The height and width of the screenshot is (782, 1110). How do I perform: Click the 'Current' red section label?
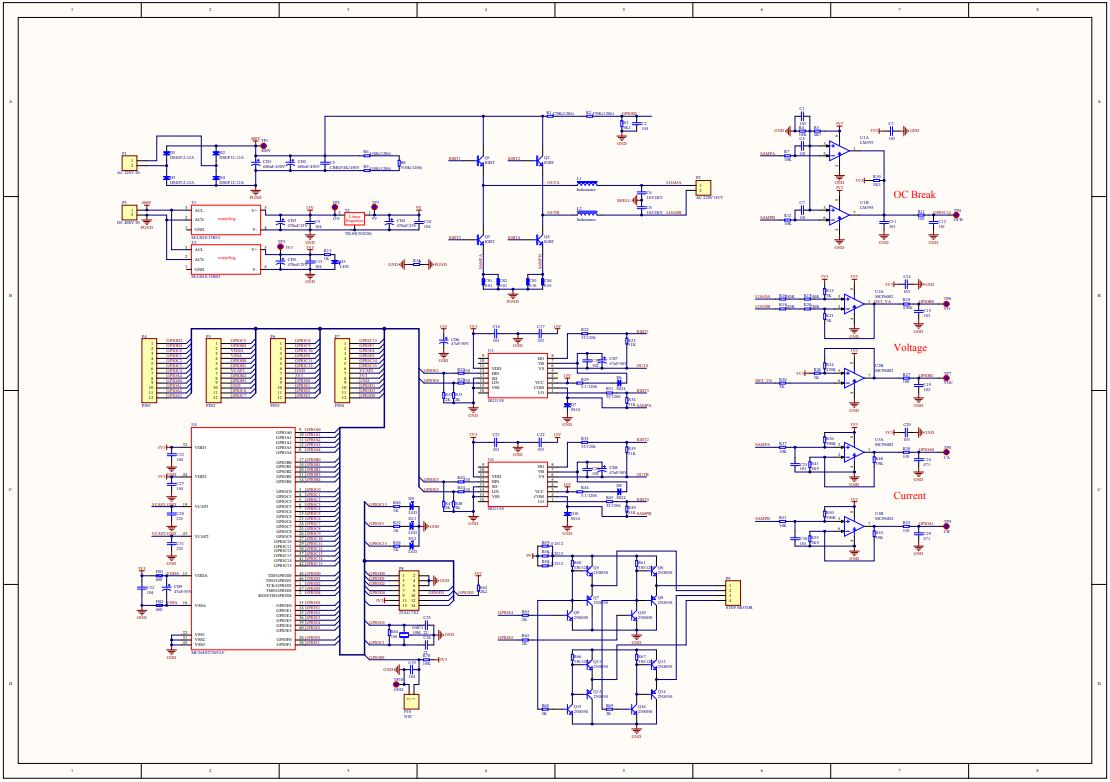click(909, 495)
